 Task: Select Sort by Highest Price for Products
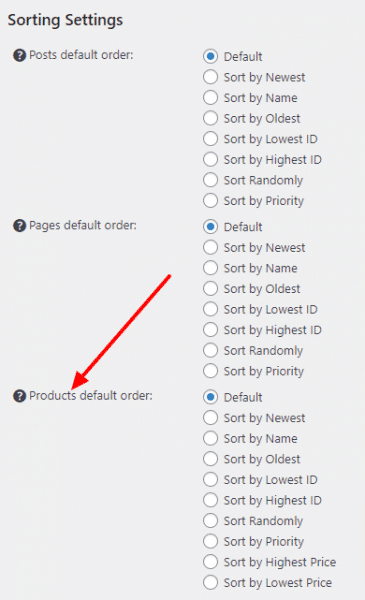pos(210,562)
